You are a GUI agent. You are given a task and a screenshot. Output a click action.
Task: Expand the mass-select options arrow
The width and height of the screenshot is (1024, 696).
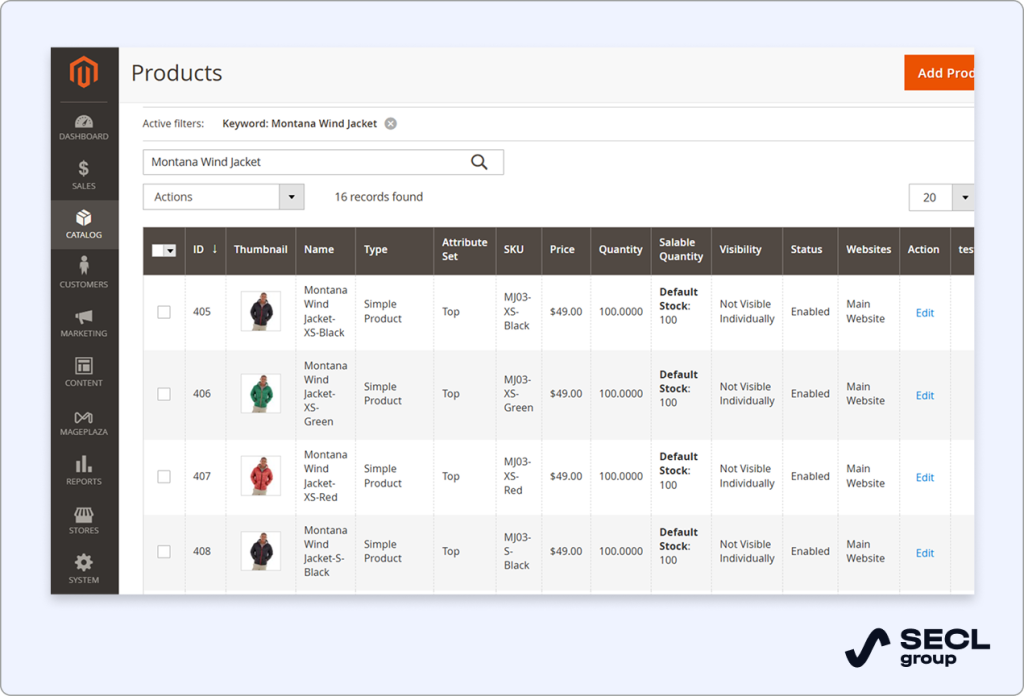pyautogui.click(x=172, y=250)
